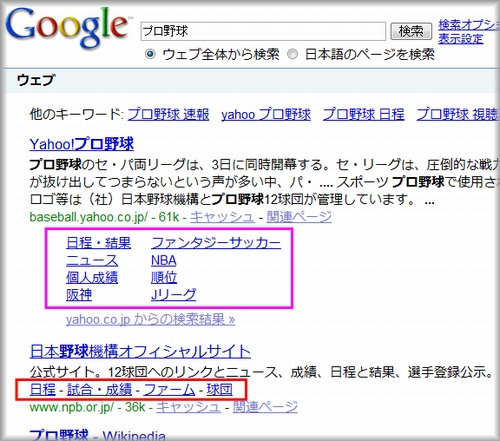Open the 個人成績 sitelink

click(x=92, y=277)
